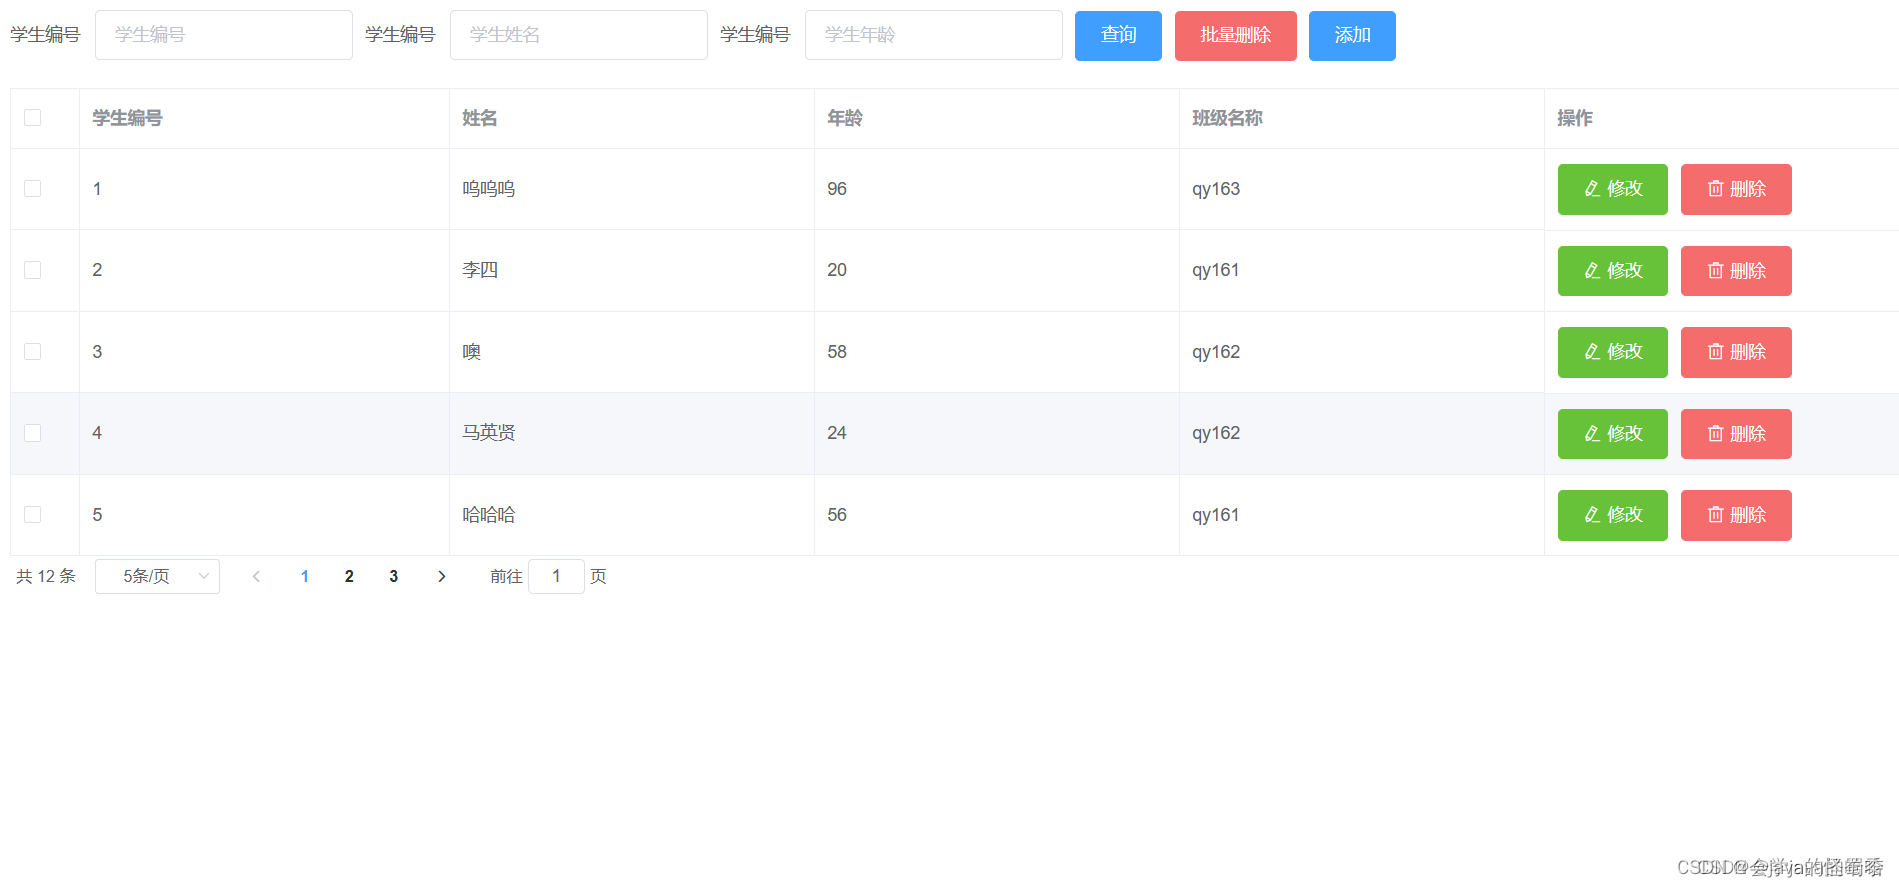Image resolution: width=1899 pixels, height=887 pixels.
Task: Go to pagination page 2
Action: [x=349, y=576]
